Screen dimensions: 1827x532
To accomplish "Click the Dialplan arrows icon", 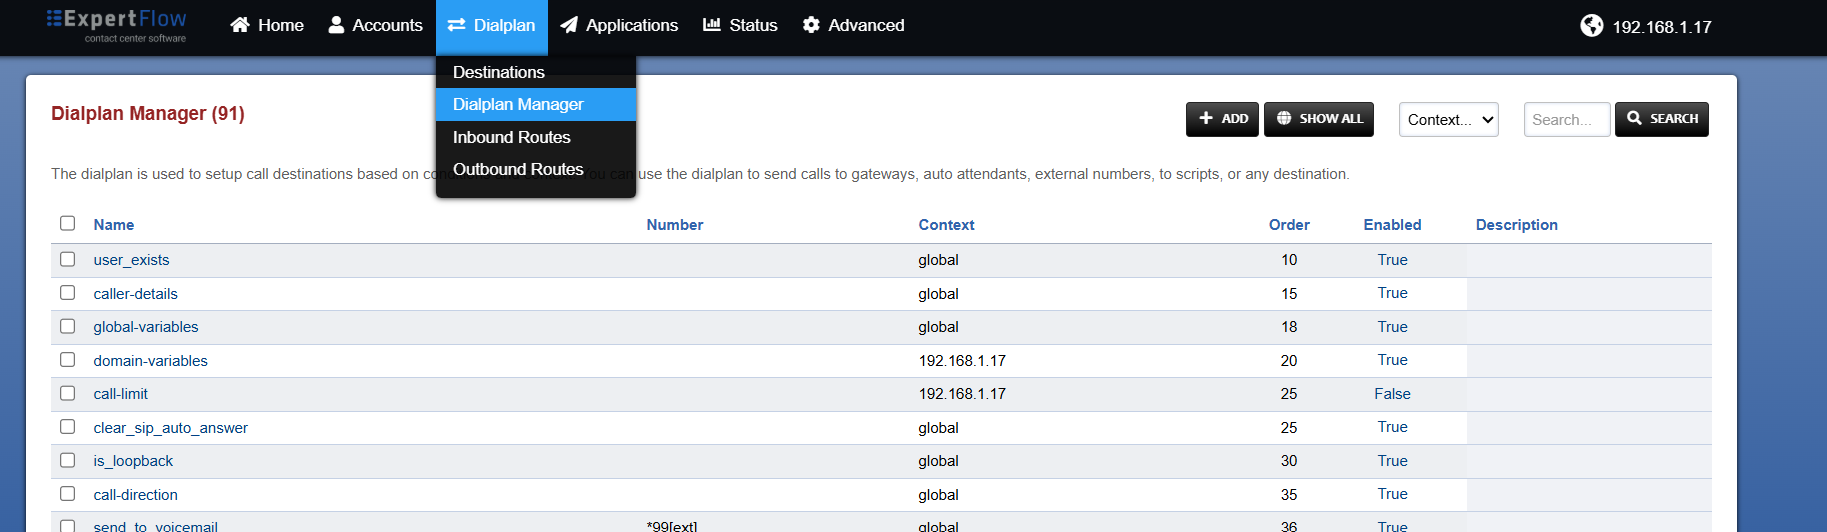I will coord(457,25).
